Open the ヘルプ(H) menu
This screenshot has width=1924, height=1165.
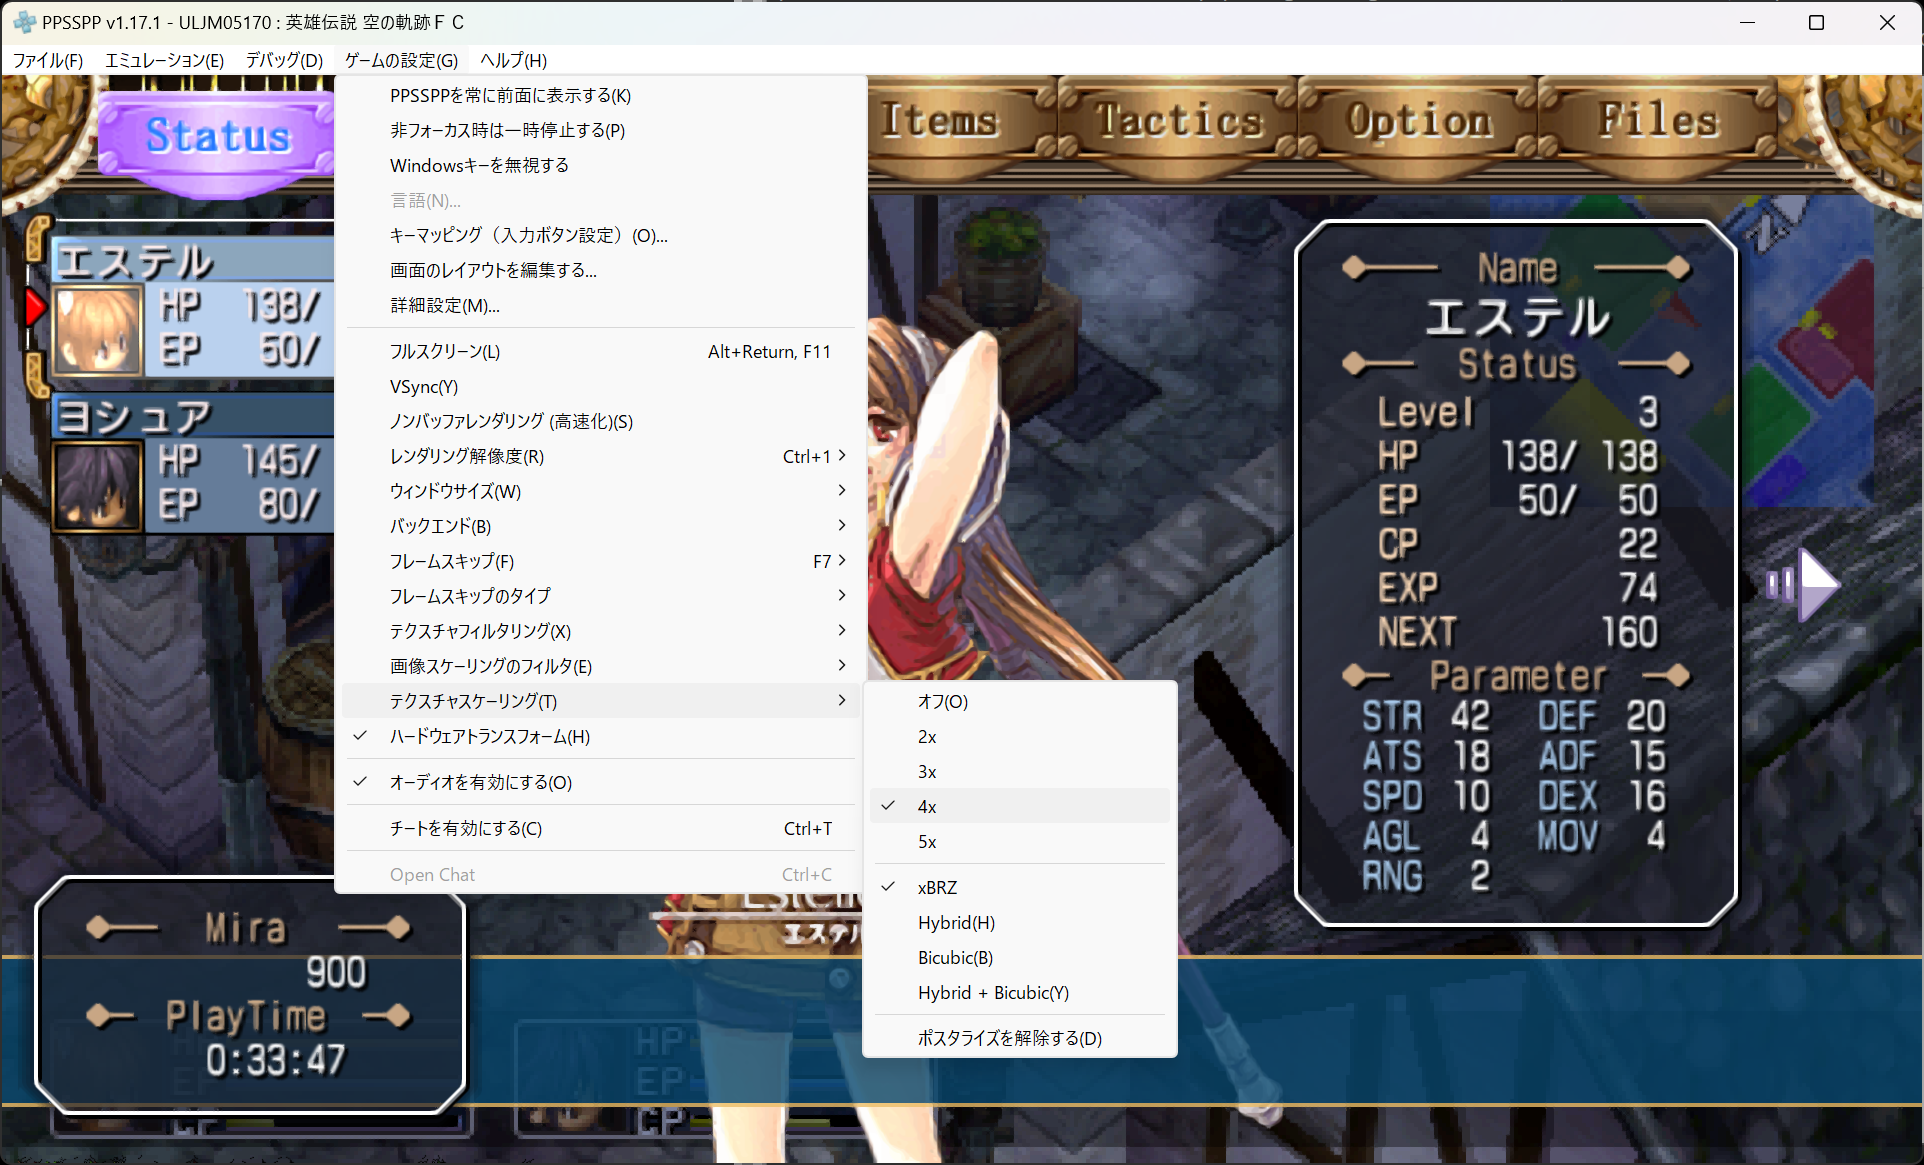coord(513,60)
